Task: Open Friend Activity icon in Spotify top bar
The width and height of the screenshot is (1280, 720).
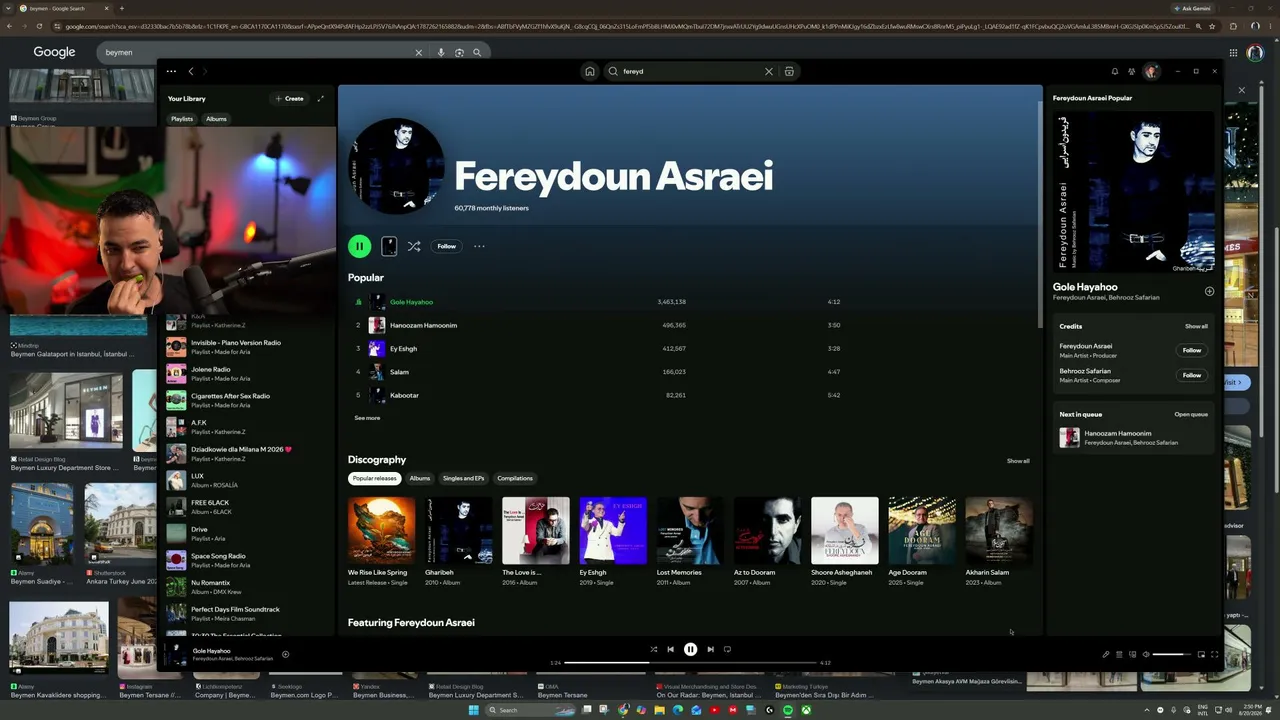Action: pyautogui.click(x=1132, y=71)
